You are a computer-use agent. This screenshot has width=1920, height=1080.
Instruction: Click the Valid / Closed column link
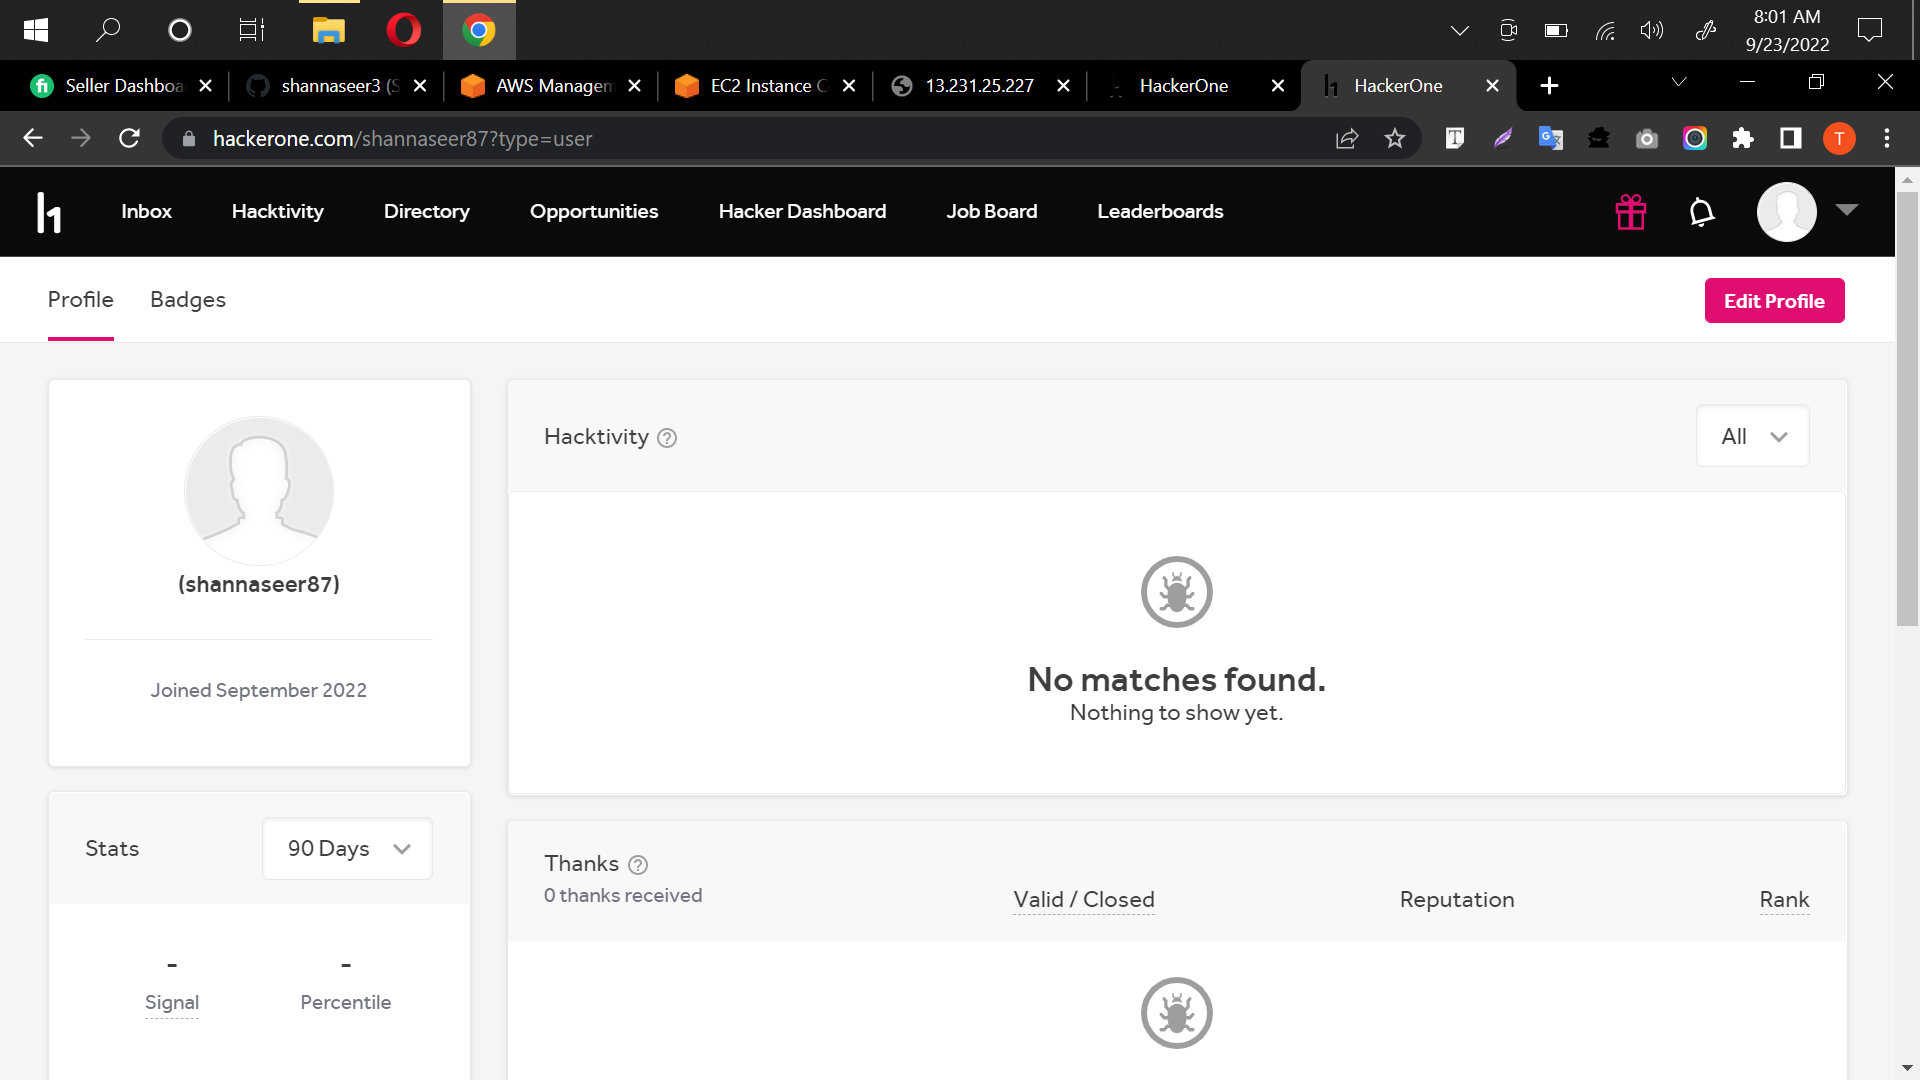tap(1084, 900)
